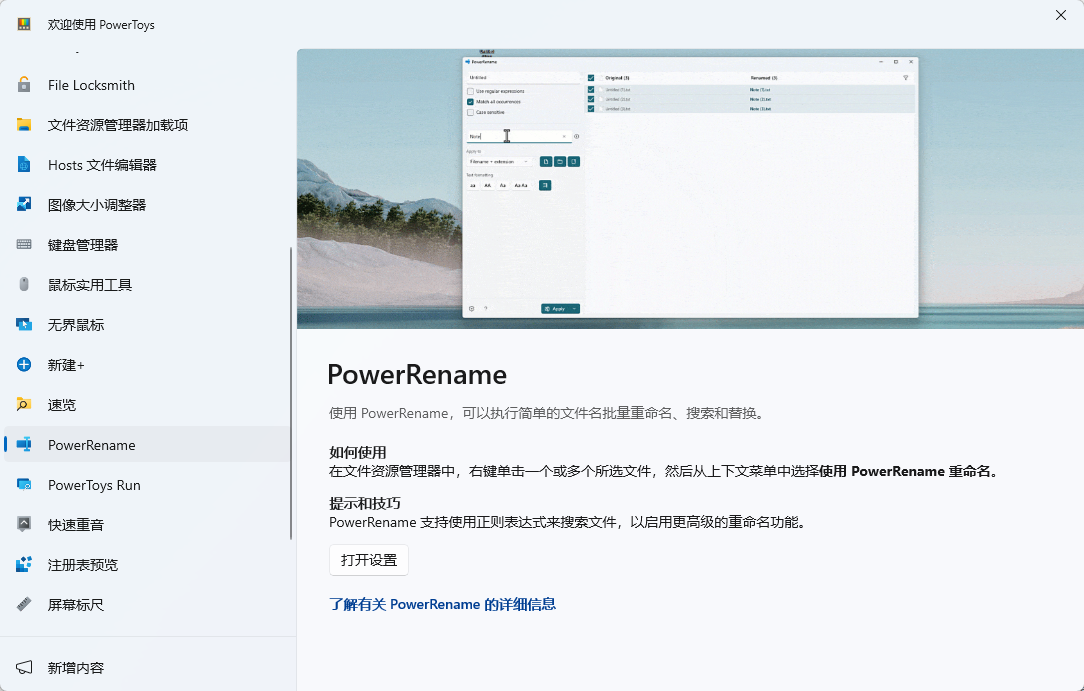Click the Image Resizer icon

tap(24, 205)
